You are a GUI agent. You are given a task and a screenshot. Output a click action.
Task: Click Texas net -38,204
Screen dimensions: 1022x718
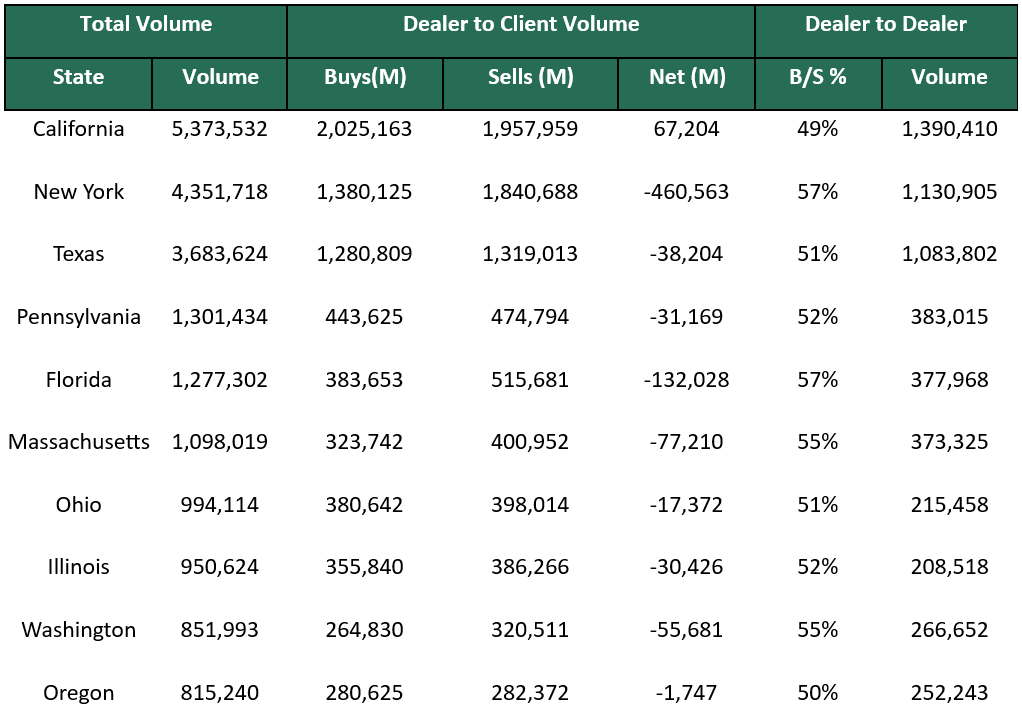[x=686, y=253]
